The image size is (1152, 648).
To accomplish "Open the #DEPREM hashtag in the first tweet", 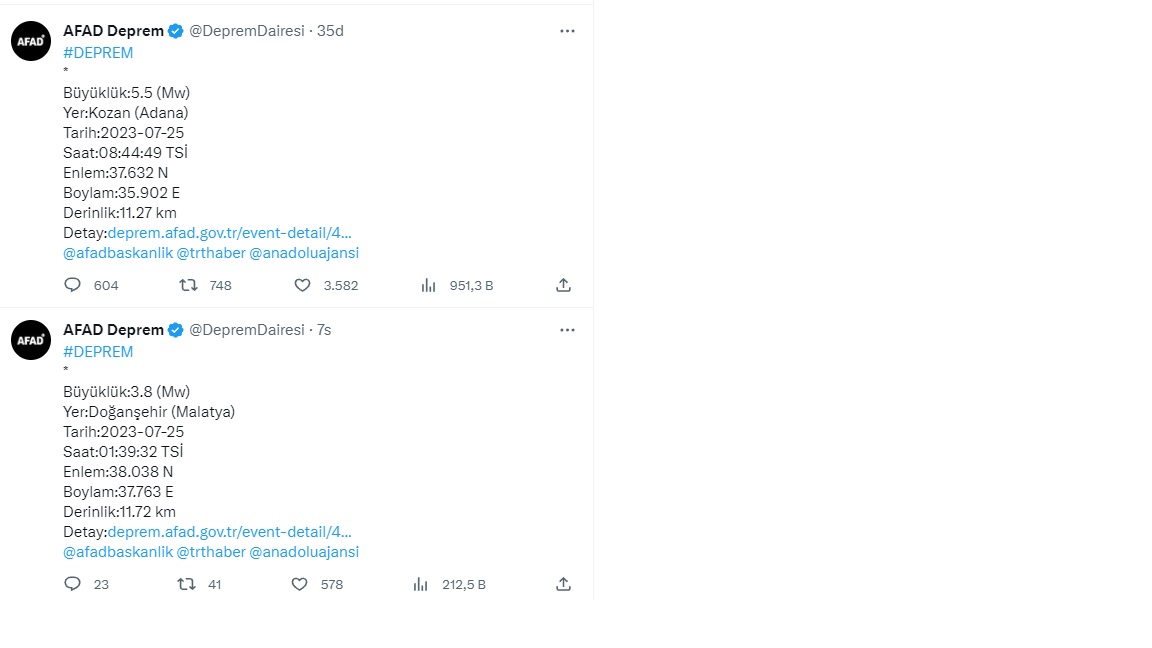I will [x=98, y=53].
